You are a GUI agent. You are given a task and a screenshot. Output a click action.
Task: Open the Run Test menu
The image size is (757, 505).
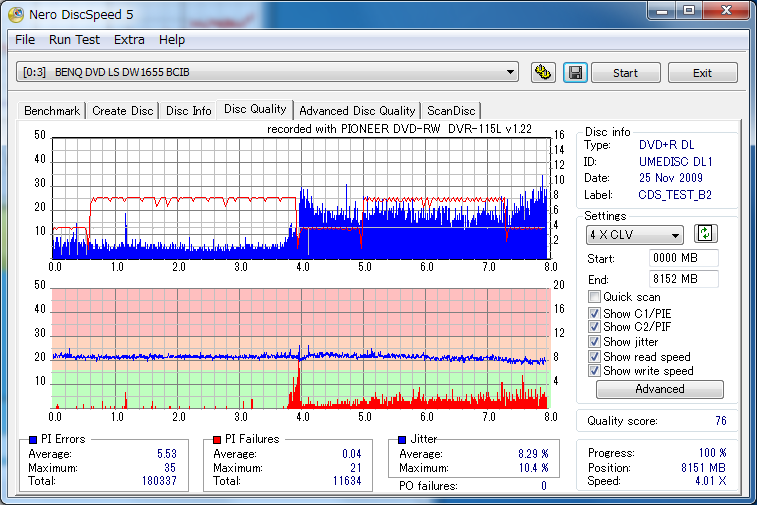(x=74, y=39)
